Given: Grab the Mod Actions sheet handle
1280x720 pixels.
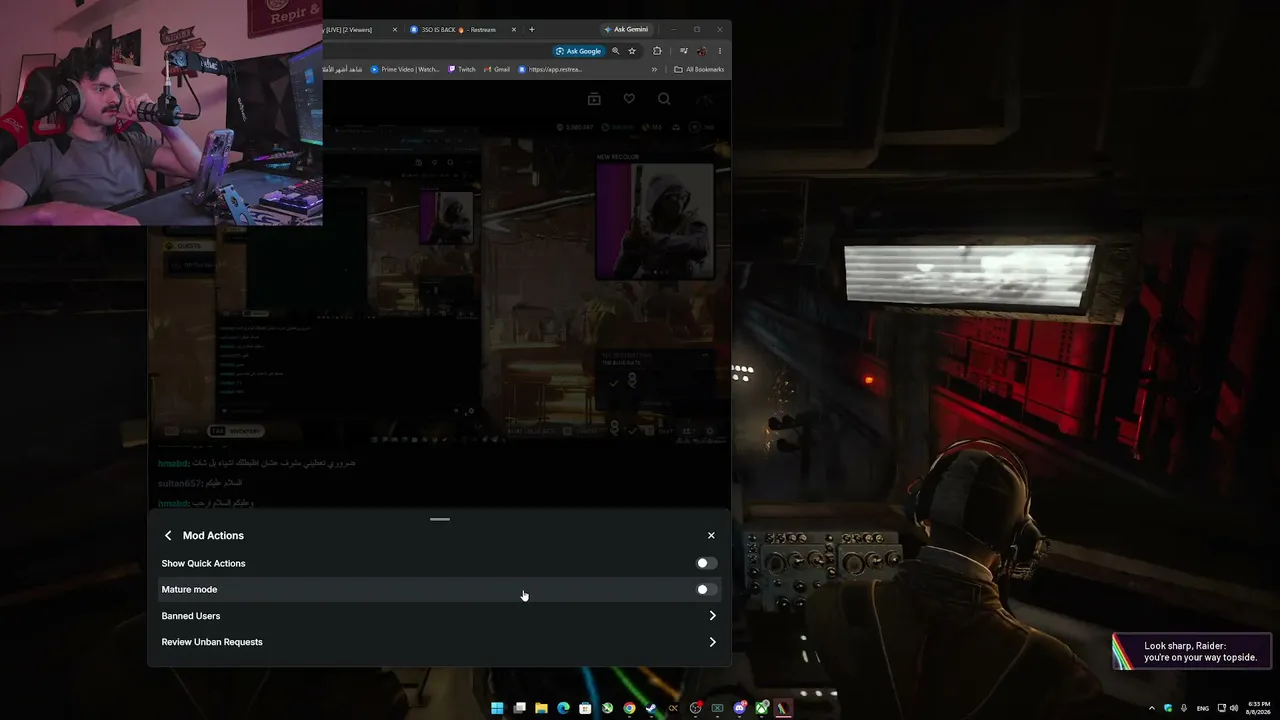Looking at the screenshot, I should point(440,519).
